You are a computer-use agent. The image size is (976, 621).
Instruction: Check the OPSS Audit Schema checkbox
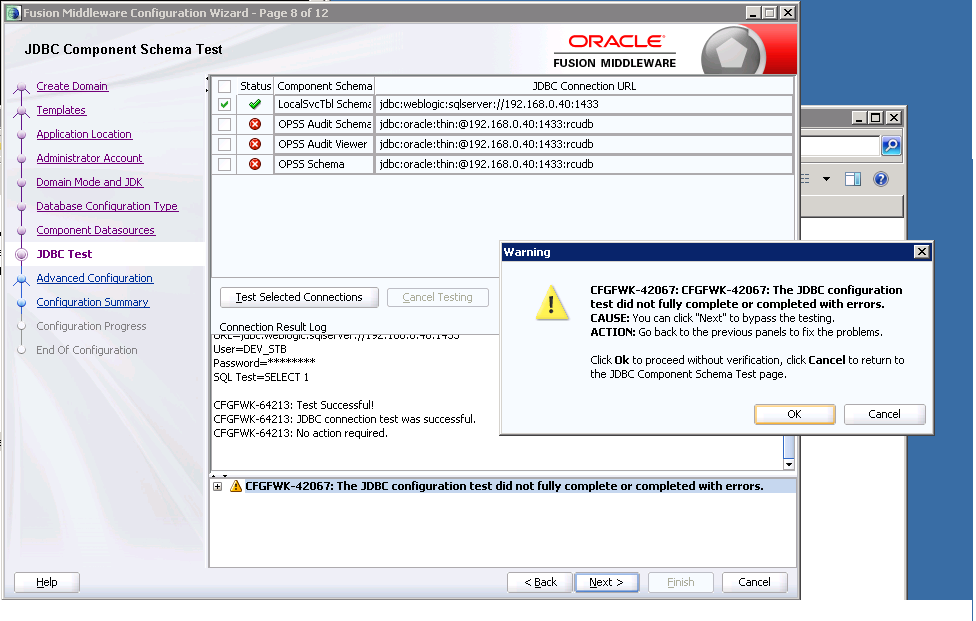coord(223,124)
